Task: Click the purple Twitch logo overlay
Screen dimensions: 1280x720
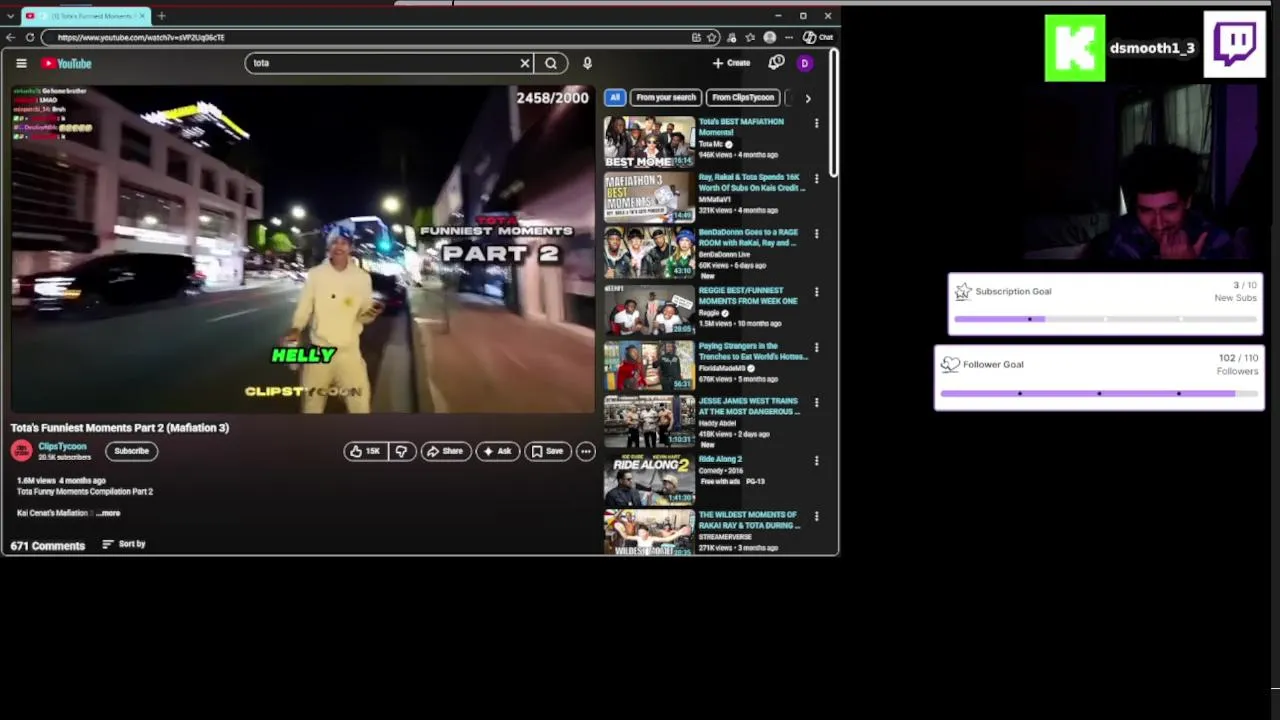Action: pyautogui.click(x=1235, y=44)
